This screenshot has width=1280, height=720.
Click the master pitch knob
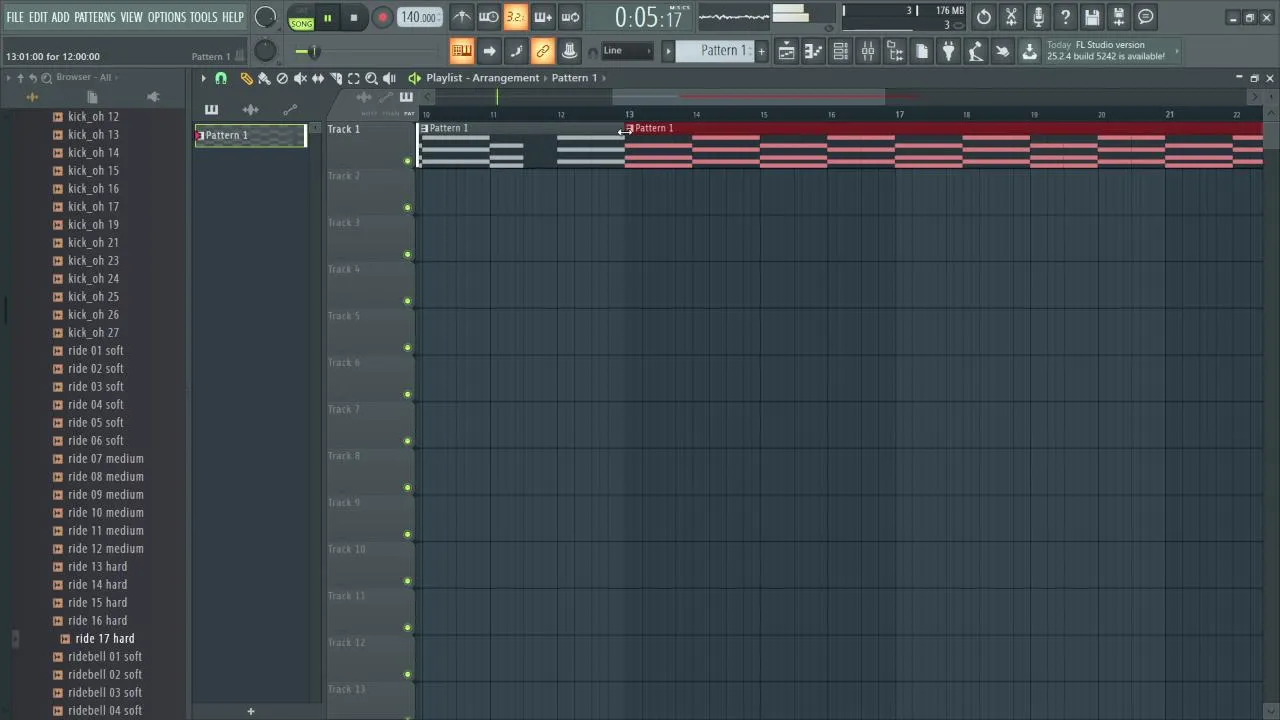click(265, 51)
